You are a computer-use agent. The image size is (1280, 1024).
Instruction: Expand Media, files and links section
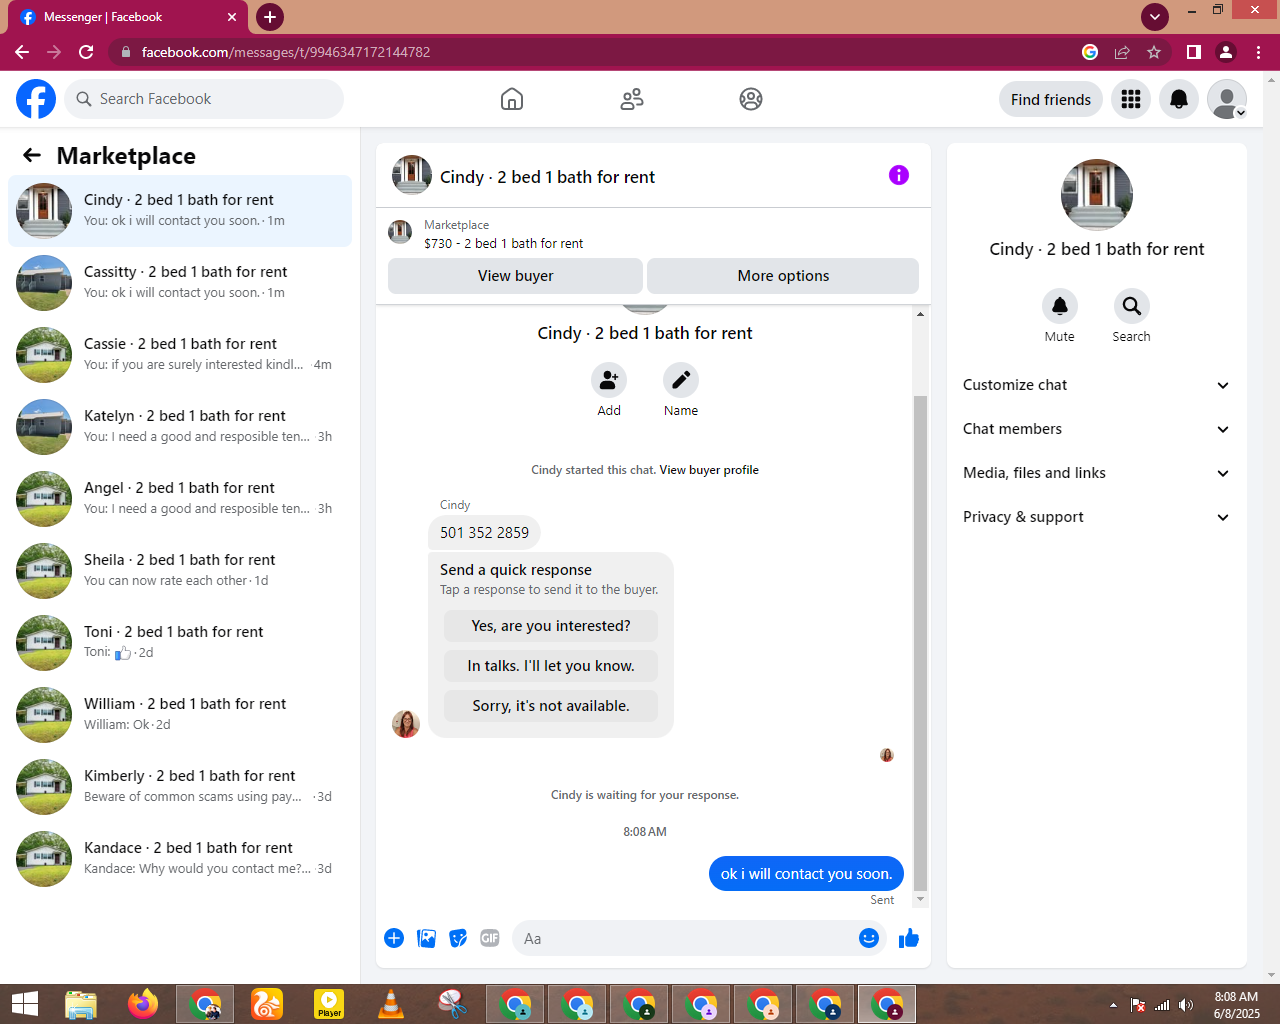tap(1097, 473)
